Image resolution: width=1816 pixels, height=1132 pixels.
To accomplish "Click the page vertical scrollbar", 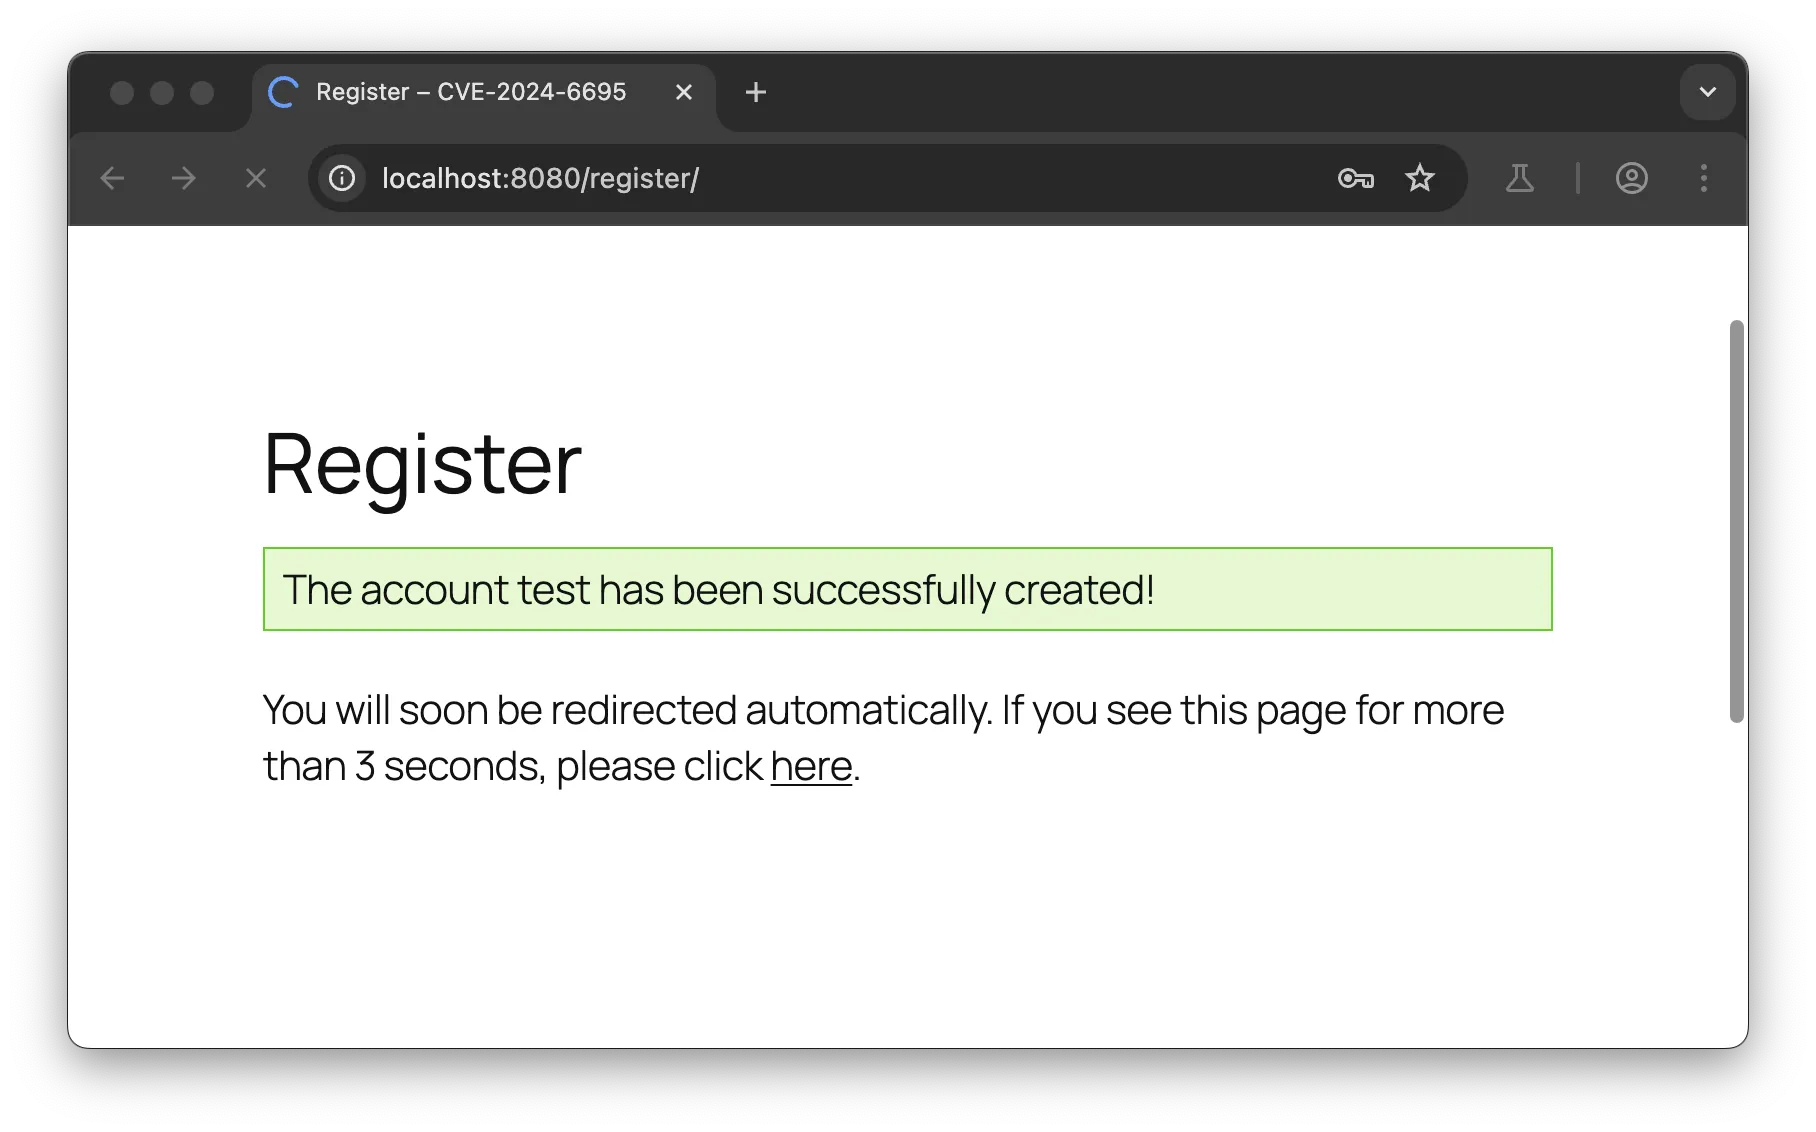I will pyautogui.click(x=1736, y=520).
